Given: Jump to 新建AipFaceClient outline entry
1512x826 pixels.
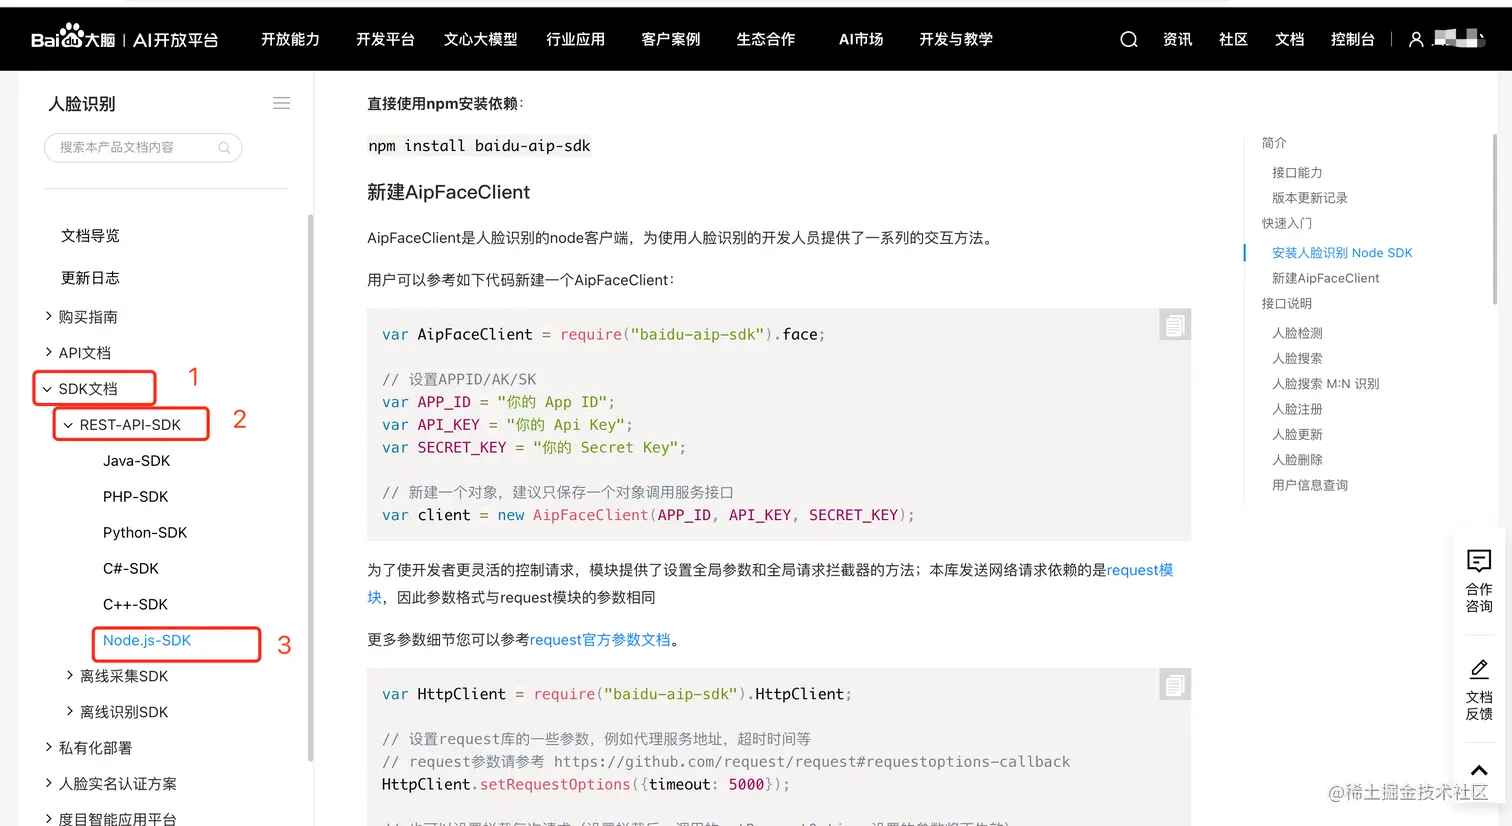Looking at the screenshot, I should 1326,278.
